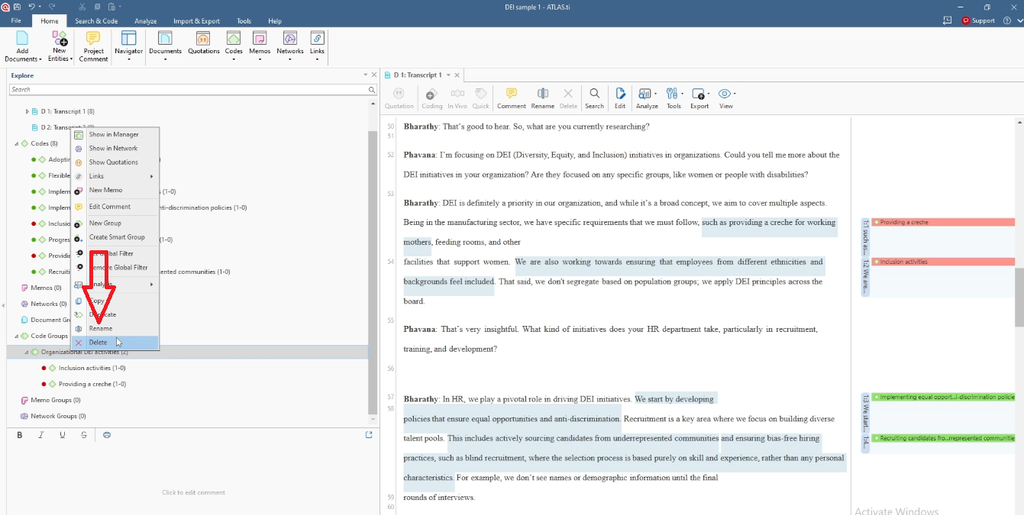The image size is (1024, 515).
Task: Open the File menu tab
Action: pyautogui.click(x=16, y=21)
